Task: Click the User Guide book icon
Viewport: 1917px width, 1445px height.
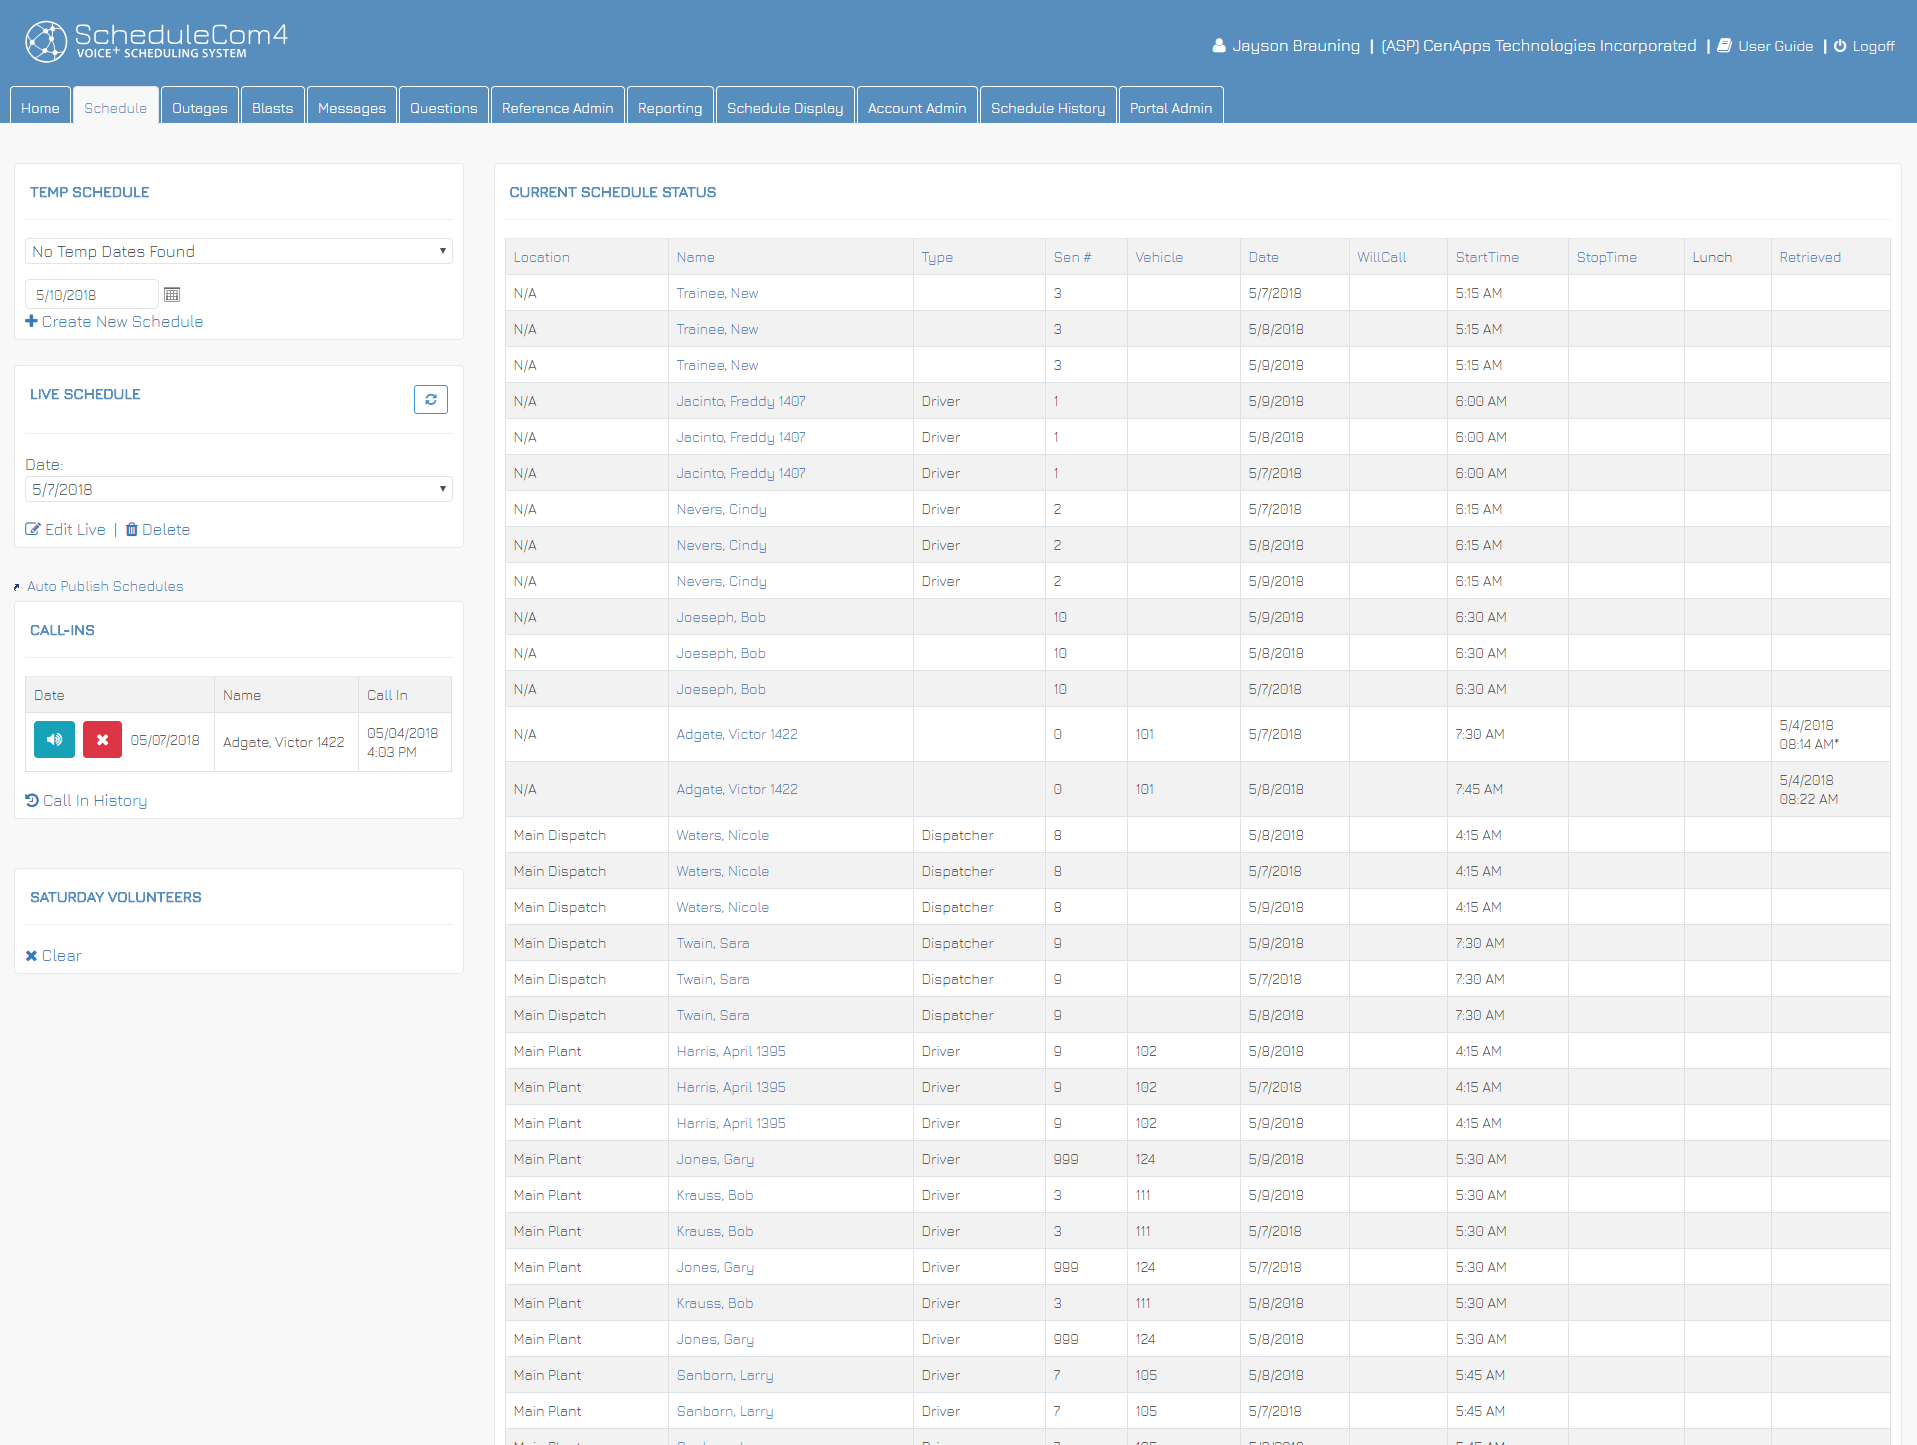Action: 1725,46
